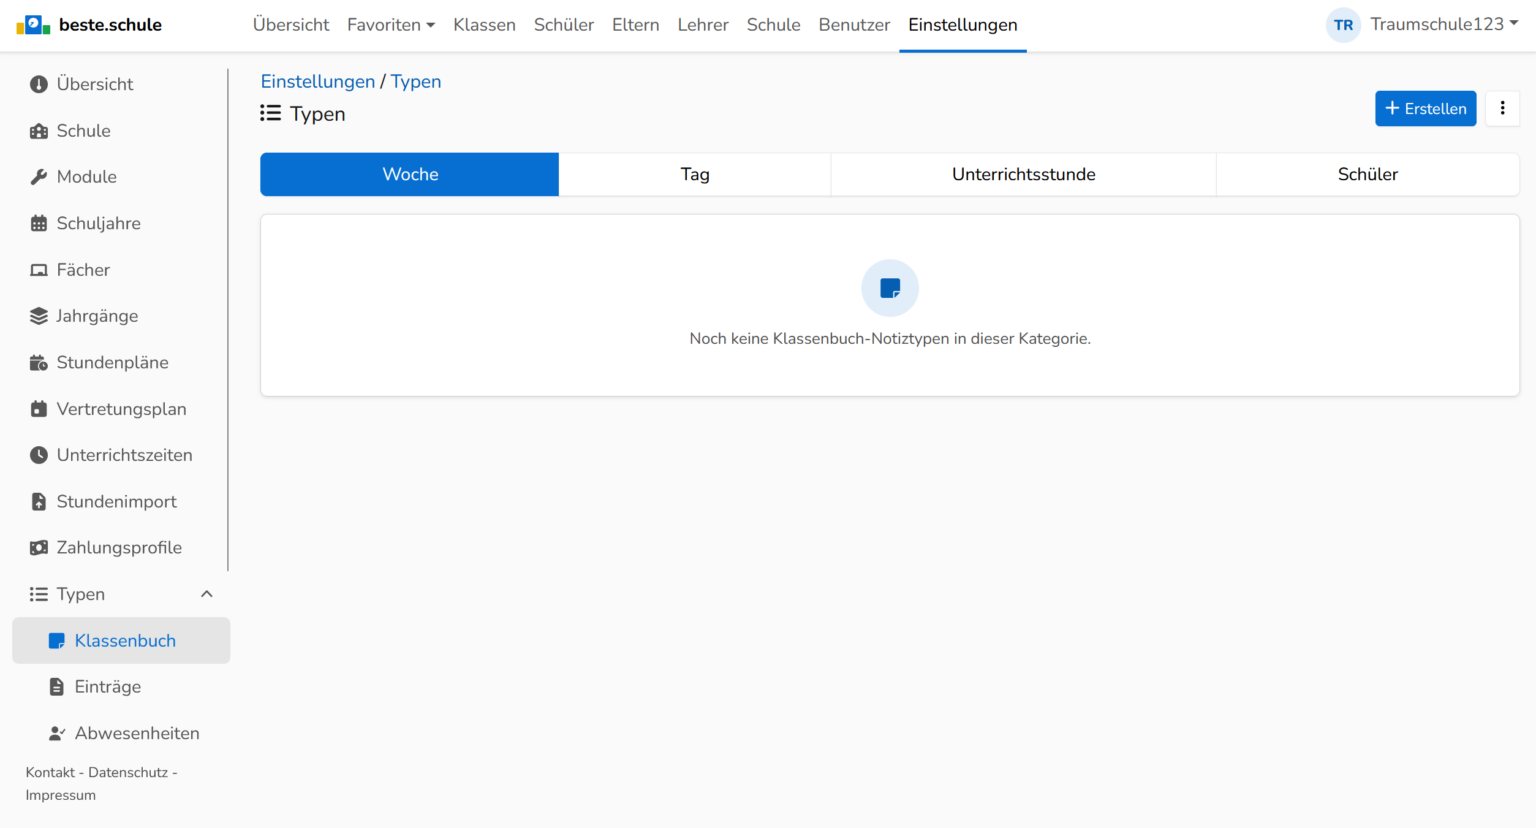Viewport: 1536px width, 828px height.
Task: Click the Abwesenheiten user-check icon
Action: point(57,733)
